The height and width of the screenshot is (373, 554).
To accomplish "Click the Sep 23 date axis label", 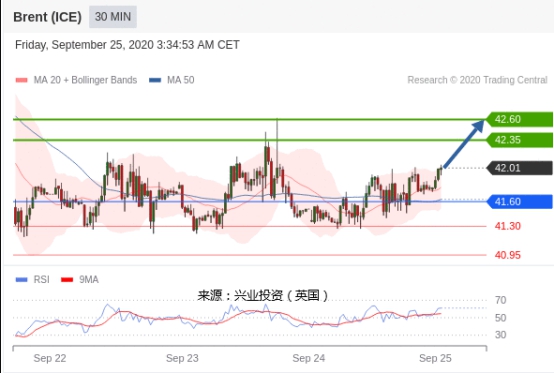I will tap(182, 358).
